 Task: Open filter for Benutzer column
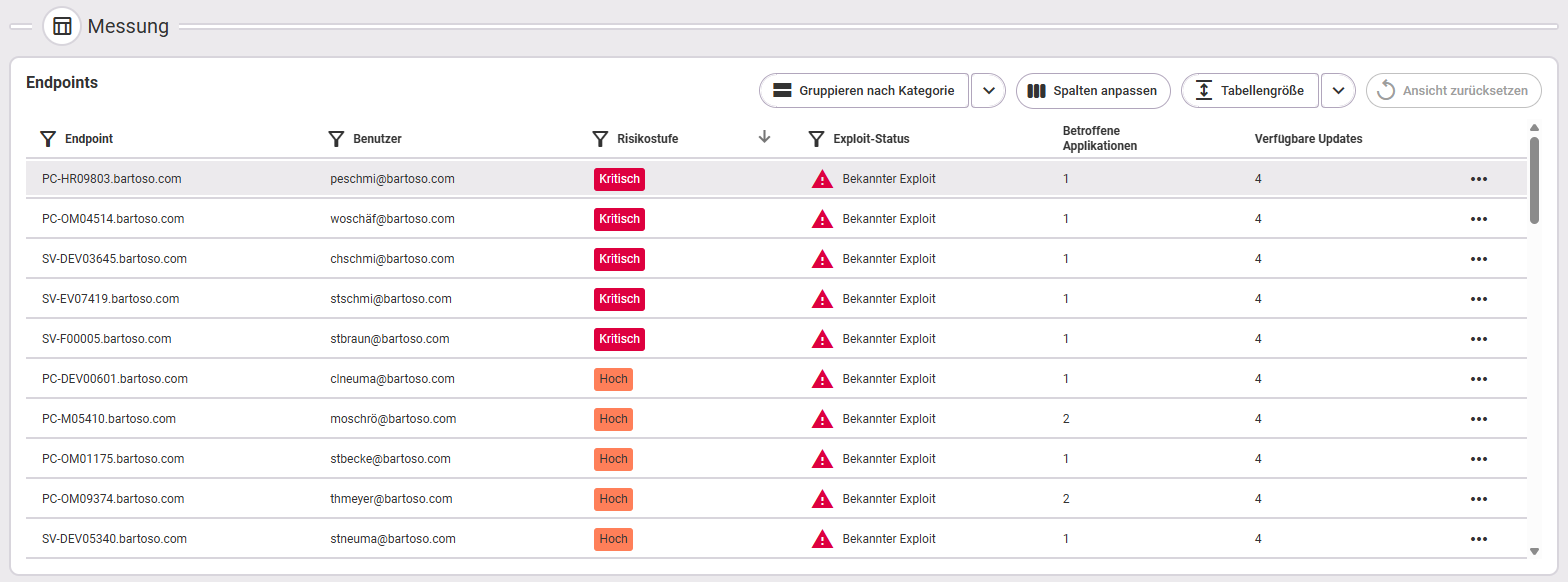click(x=336, y=139)
